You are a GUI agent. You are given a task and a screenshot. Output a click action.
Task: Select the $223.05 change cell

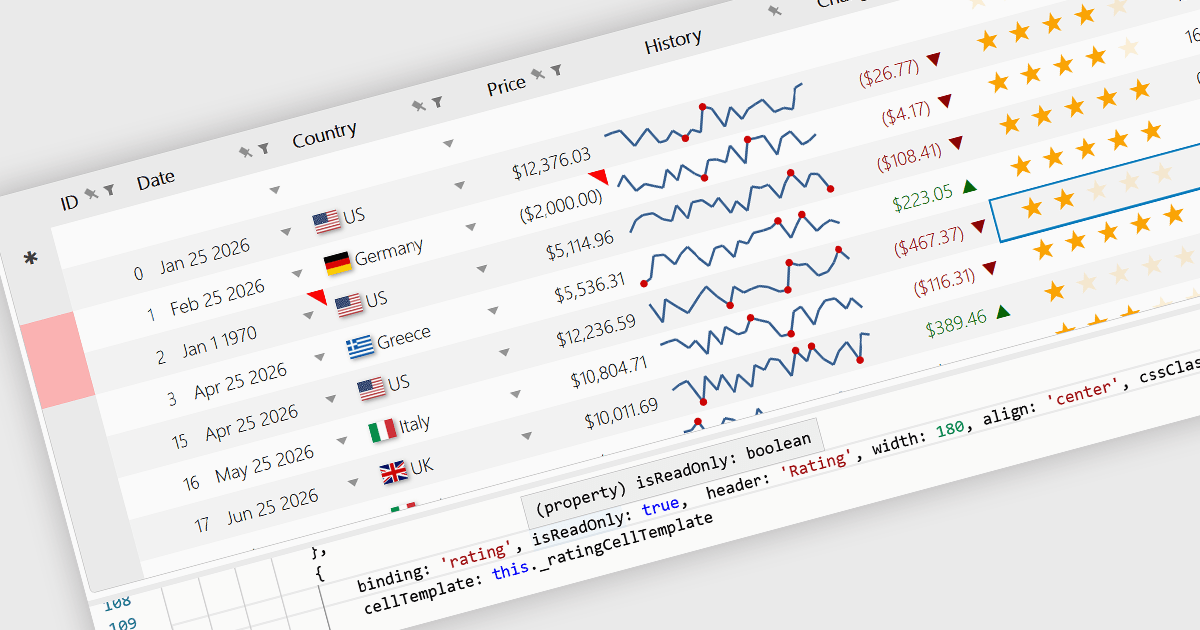click(x=922, y=197)
